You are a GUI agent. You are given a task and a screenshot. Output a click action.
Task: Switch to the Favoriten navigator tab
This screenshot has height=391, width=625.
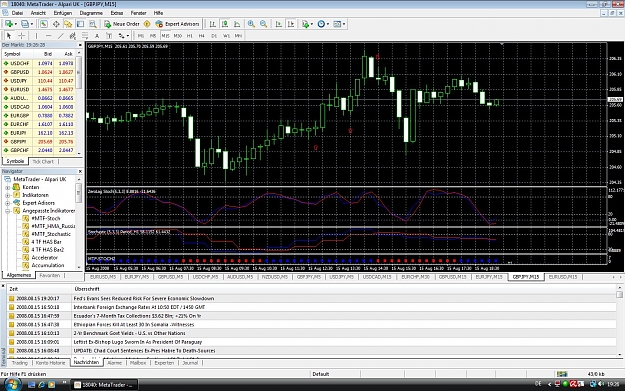[50, 275]
